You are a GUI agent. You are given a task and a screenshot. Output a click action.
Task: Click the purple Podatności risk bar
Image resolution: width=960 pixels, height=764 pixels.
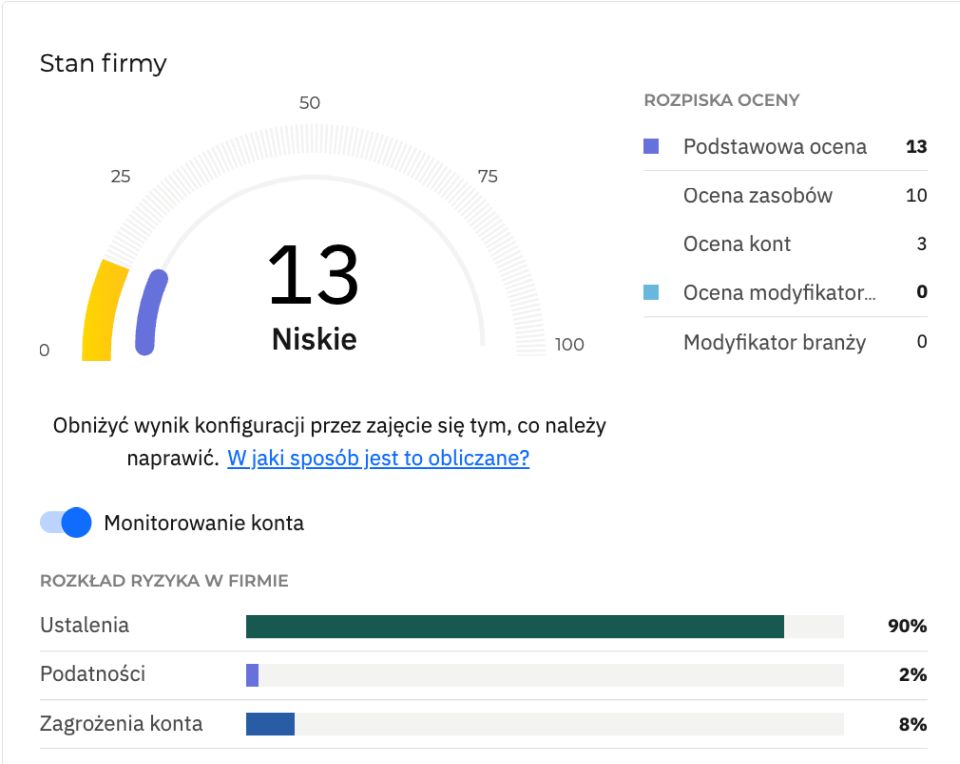(x=252, y=675)
